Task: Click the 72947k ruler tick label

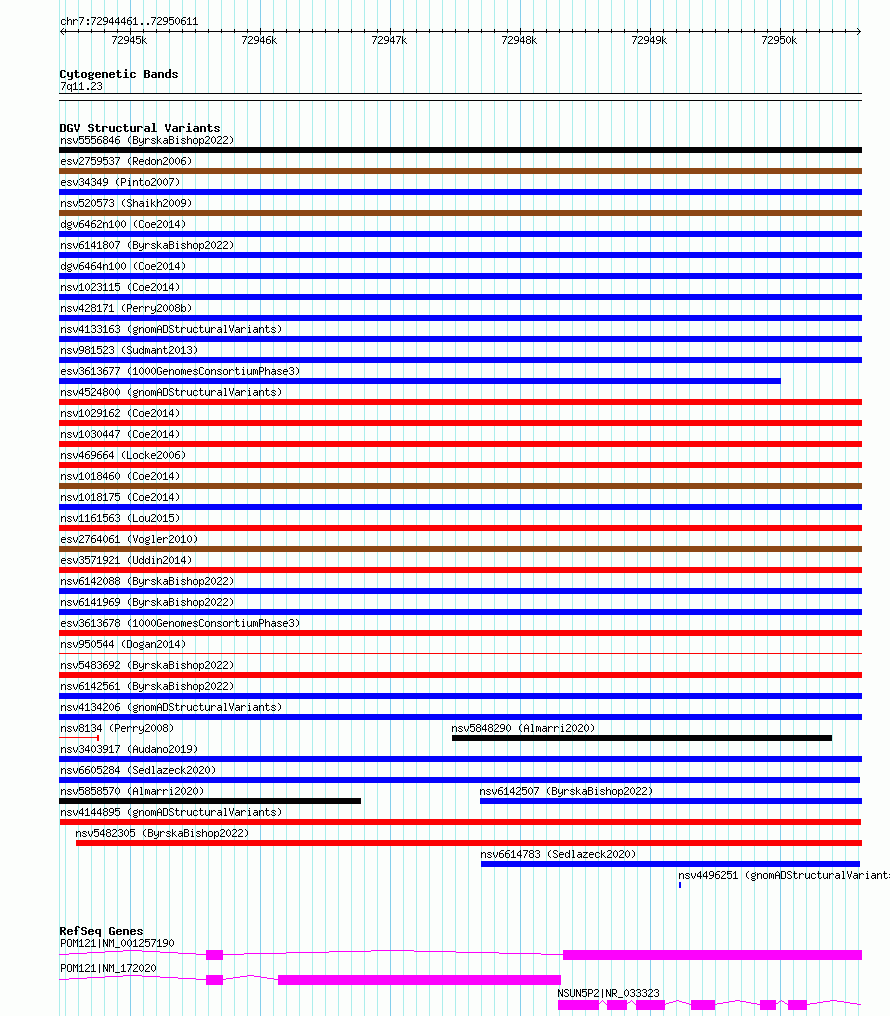Action: pos(389,40)
